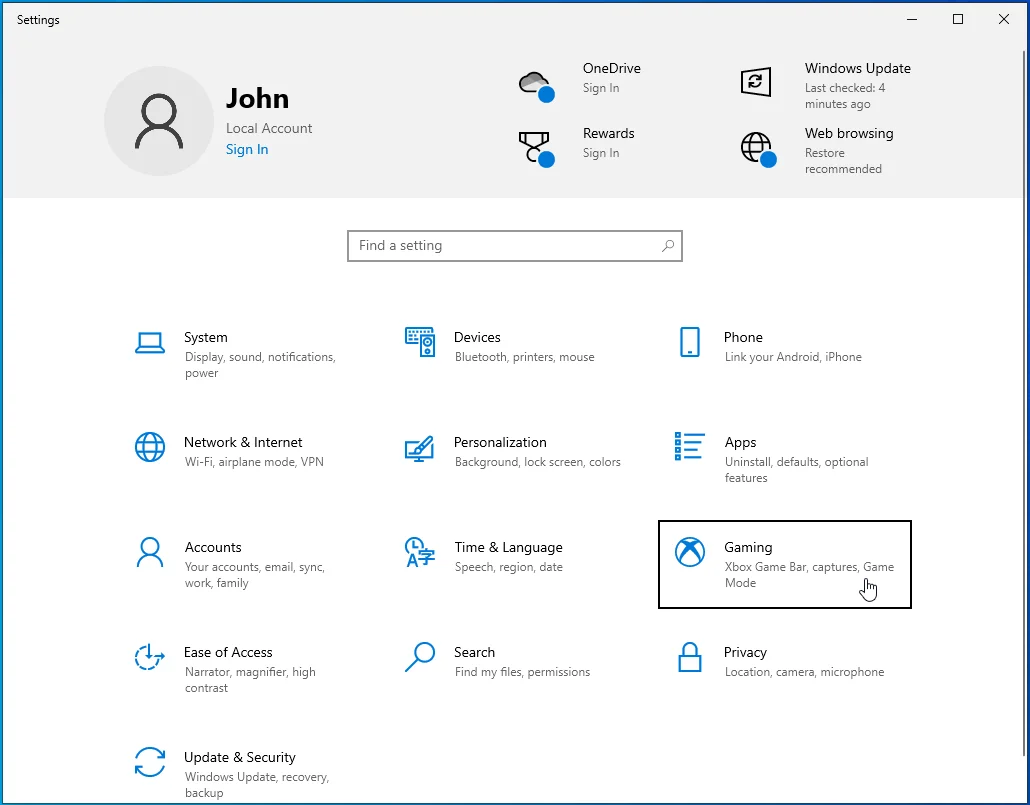Click 'Restore recommended' text
The image size is (1030, 805).
pyautogui.click(x=843, y=161)
